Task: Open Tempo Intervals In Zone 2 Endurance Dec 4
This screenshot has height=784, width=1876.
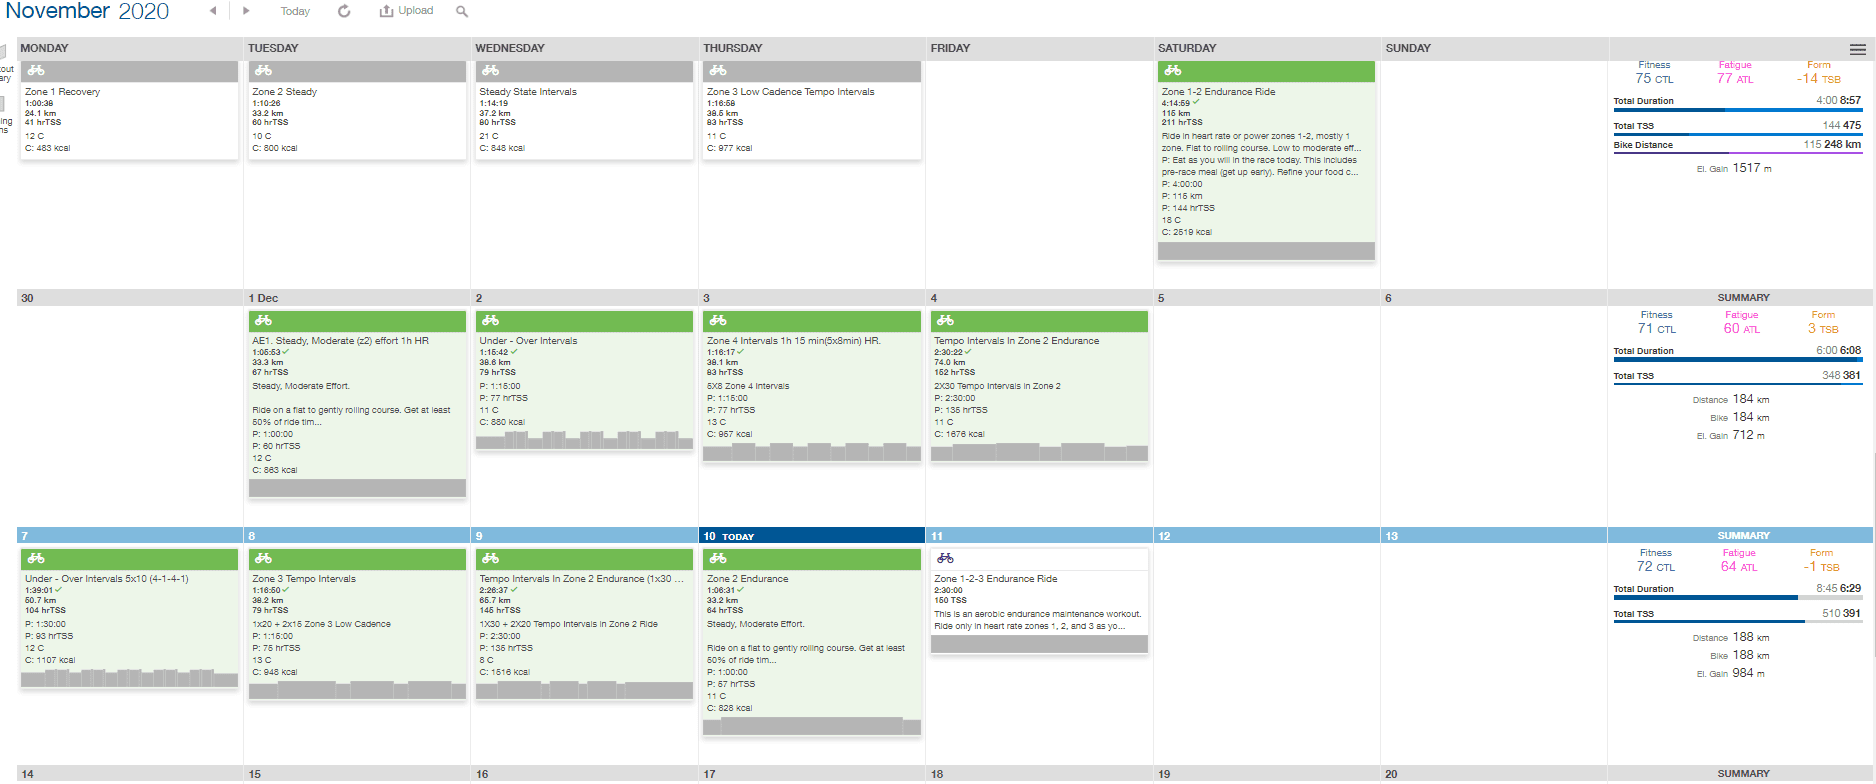Action: [x=1016, y=341]
